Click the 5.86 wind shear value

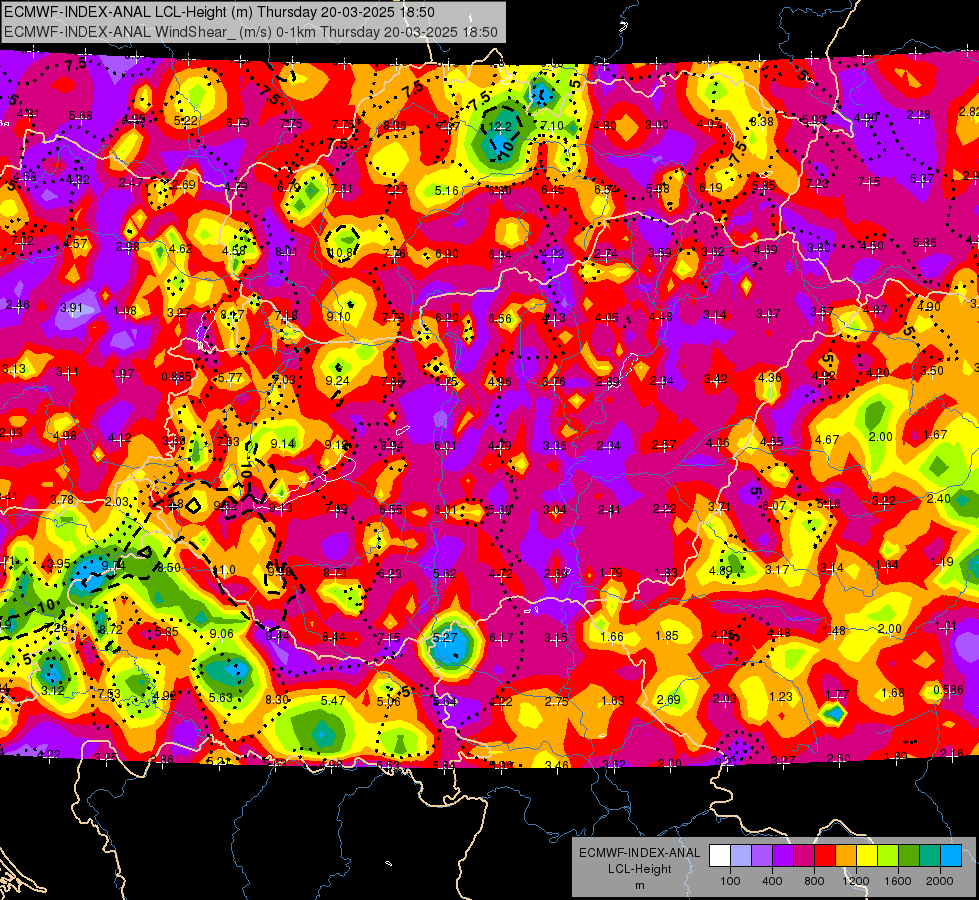(x=925, y=242)
